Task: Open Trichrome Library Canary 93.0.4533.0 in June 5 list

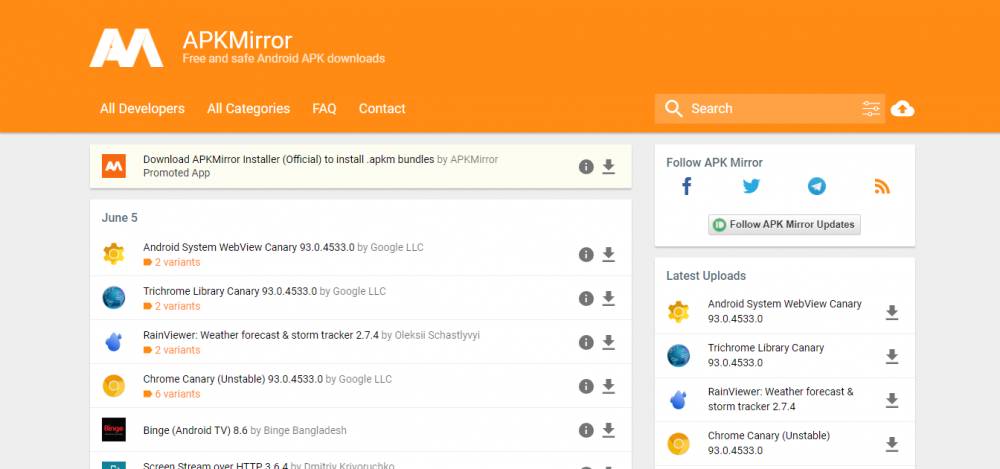Action: (230, 292)
